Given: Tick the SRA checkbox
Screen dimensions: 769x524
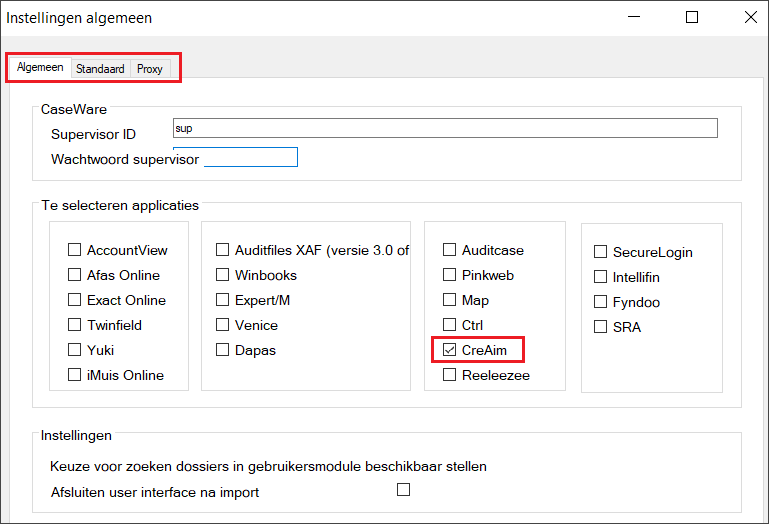Looking at the screenshot, I should [600, 327].
